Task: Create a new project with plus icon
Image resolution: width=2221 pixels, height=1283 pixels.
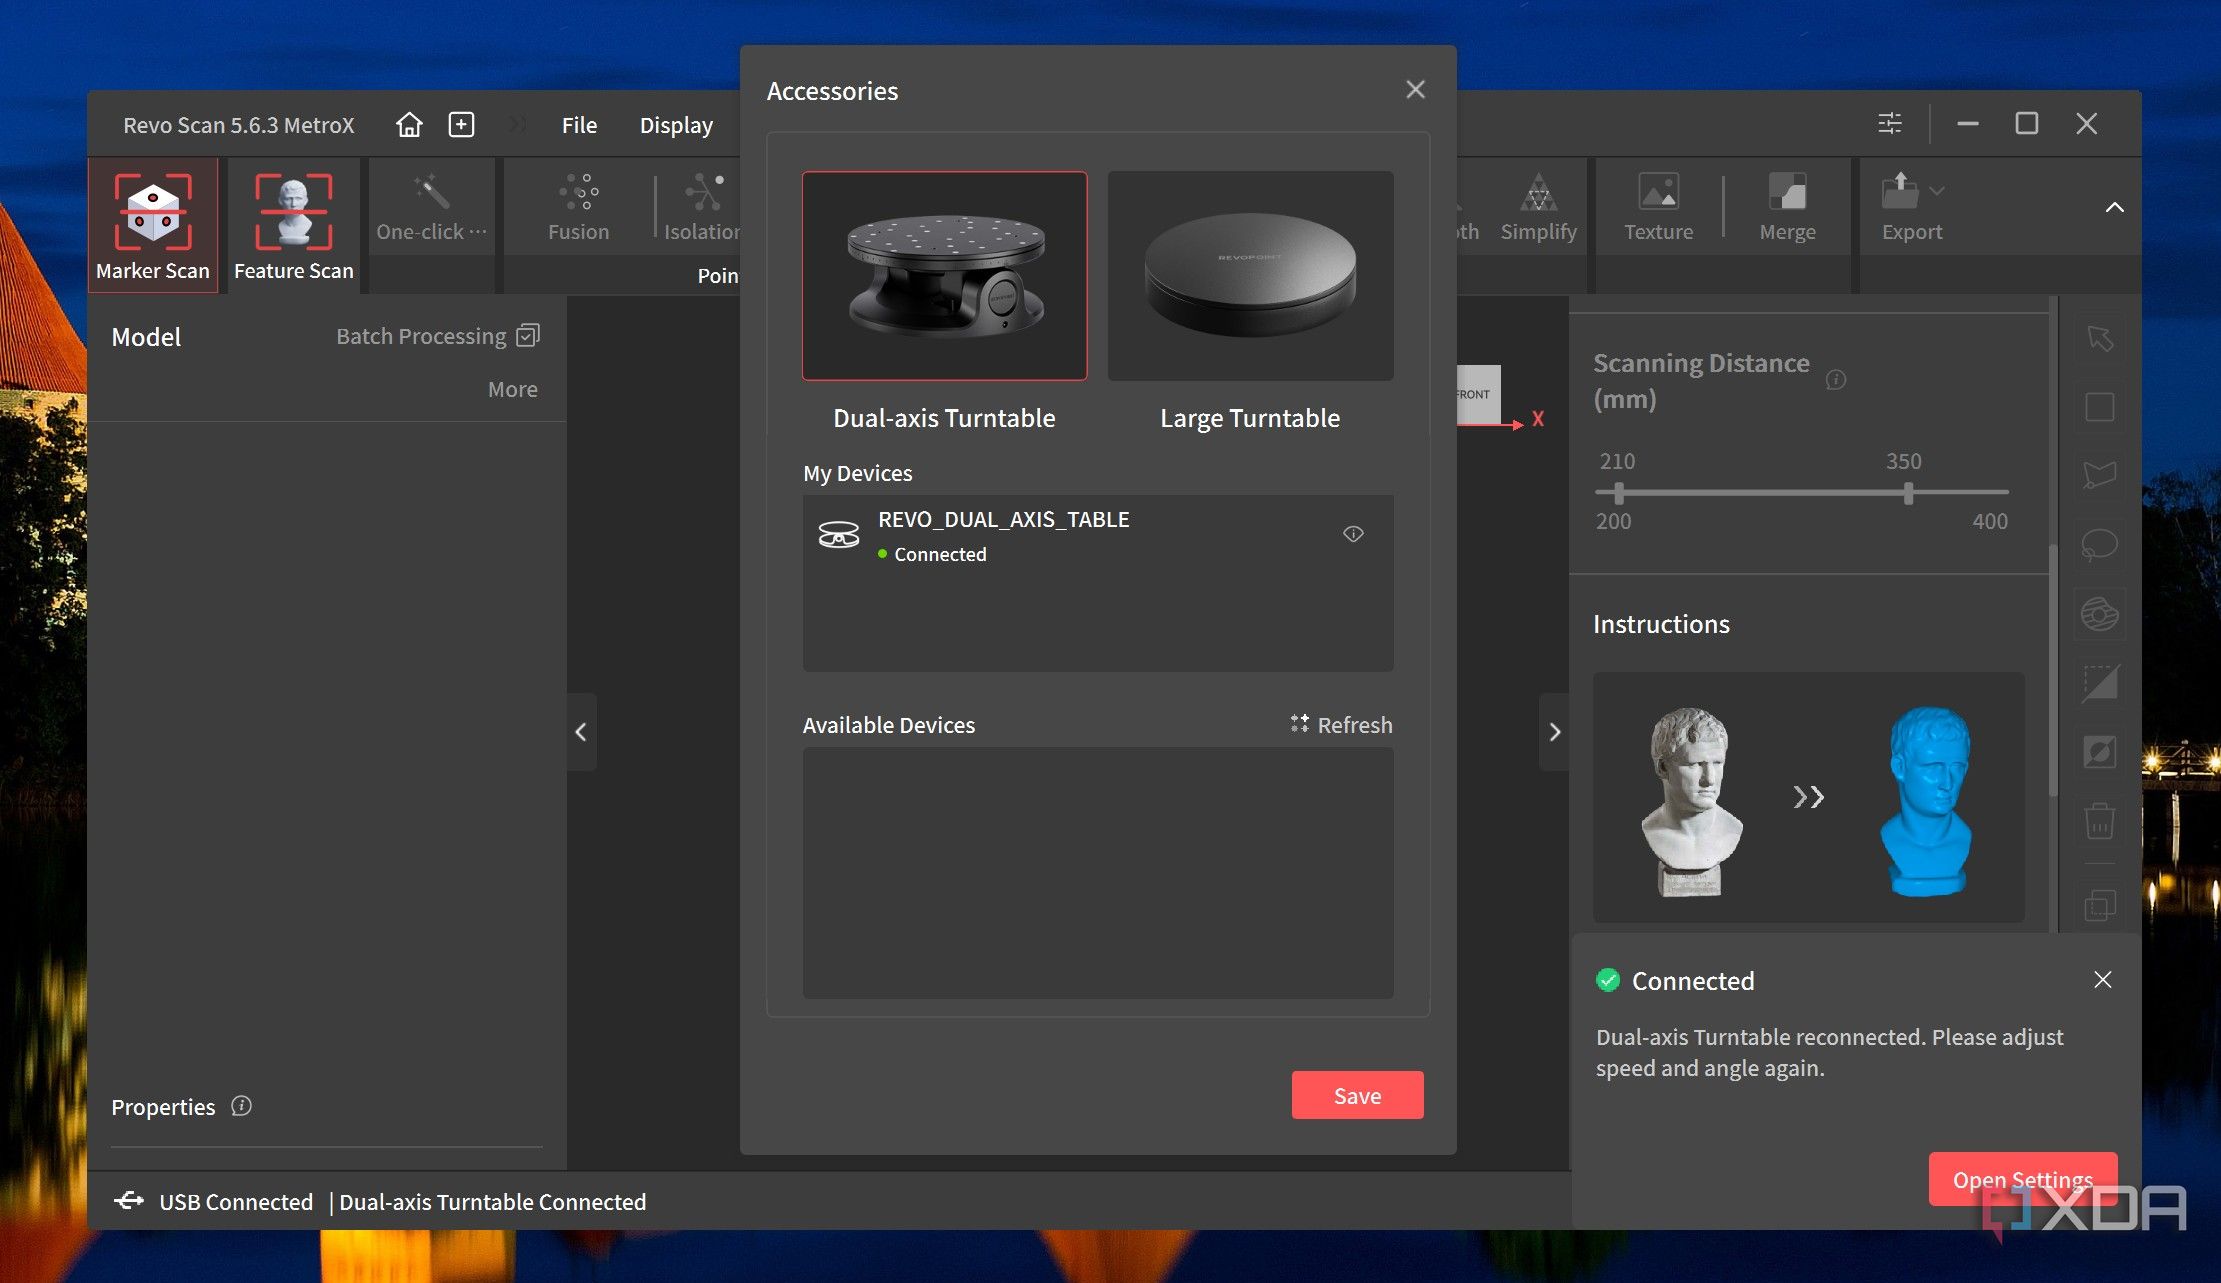Action: tap(461, 124)
